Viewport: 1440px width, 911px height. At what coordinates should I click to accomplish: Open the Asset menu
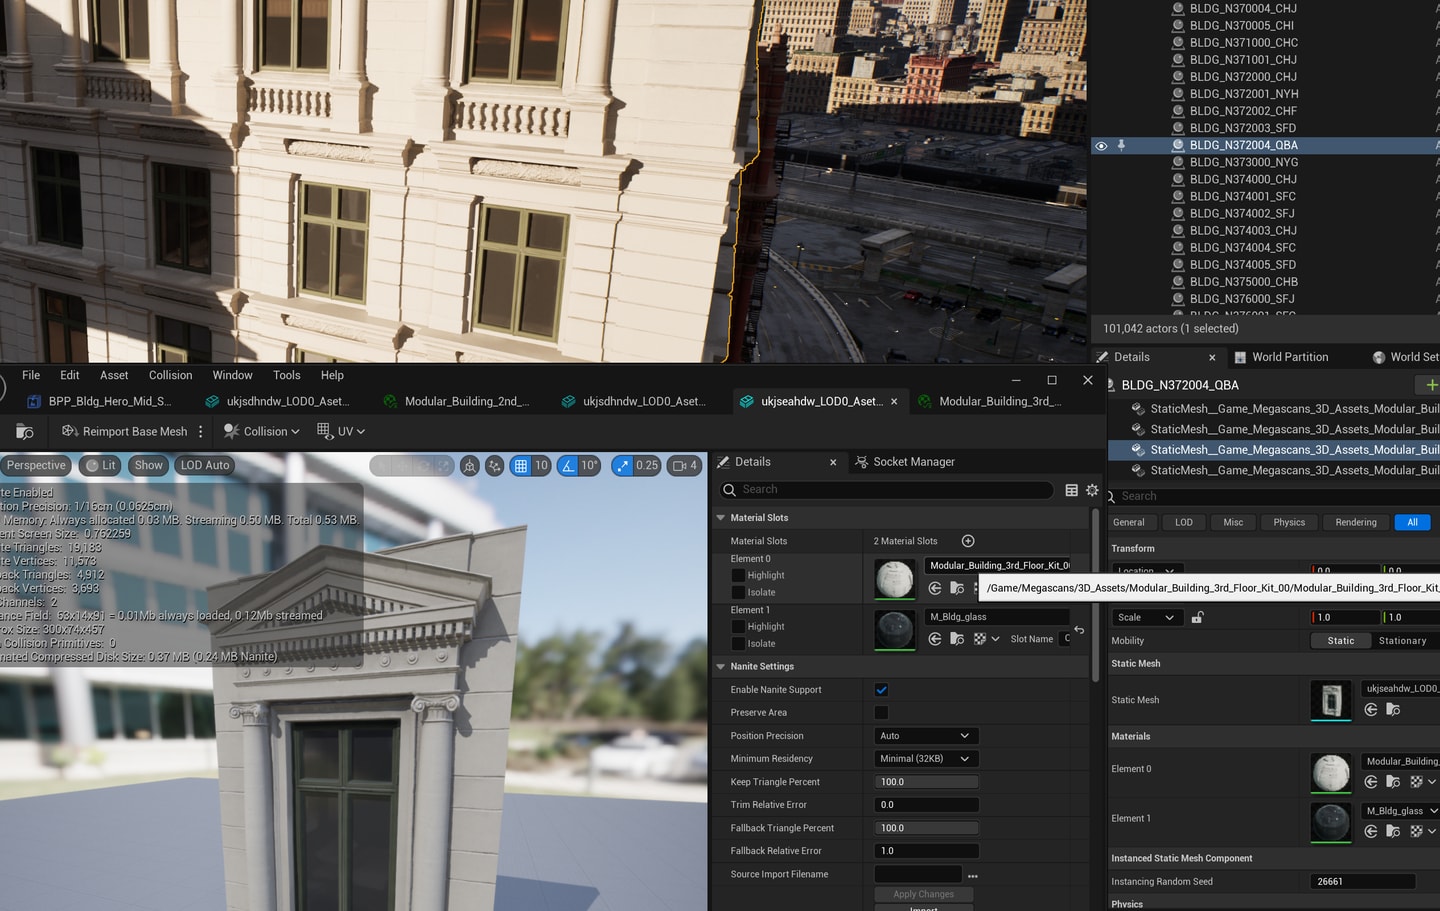click(114, 376)
